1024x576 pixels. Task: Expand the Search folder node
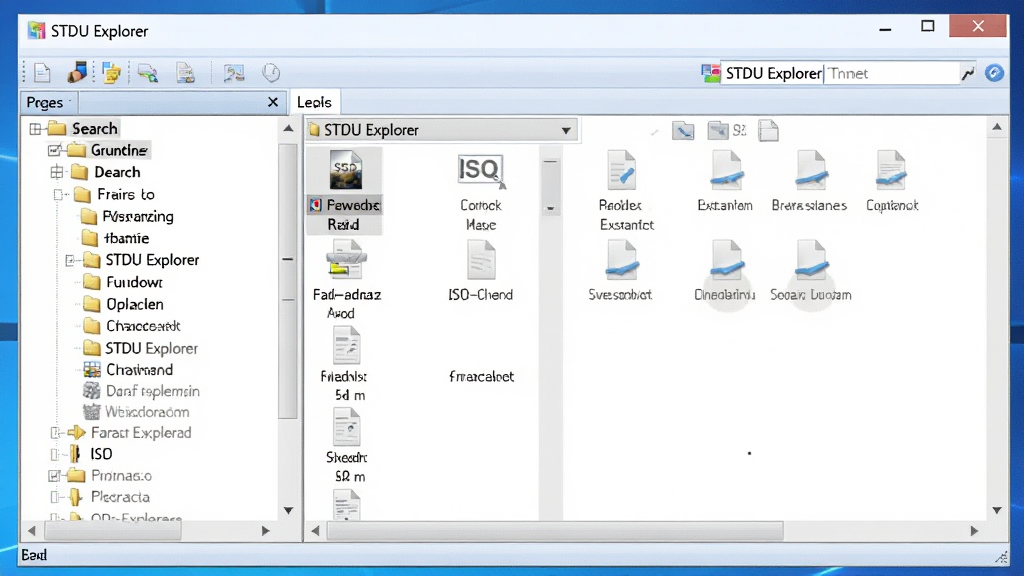pos(35,129)
